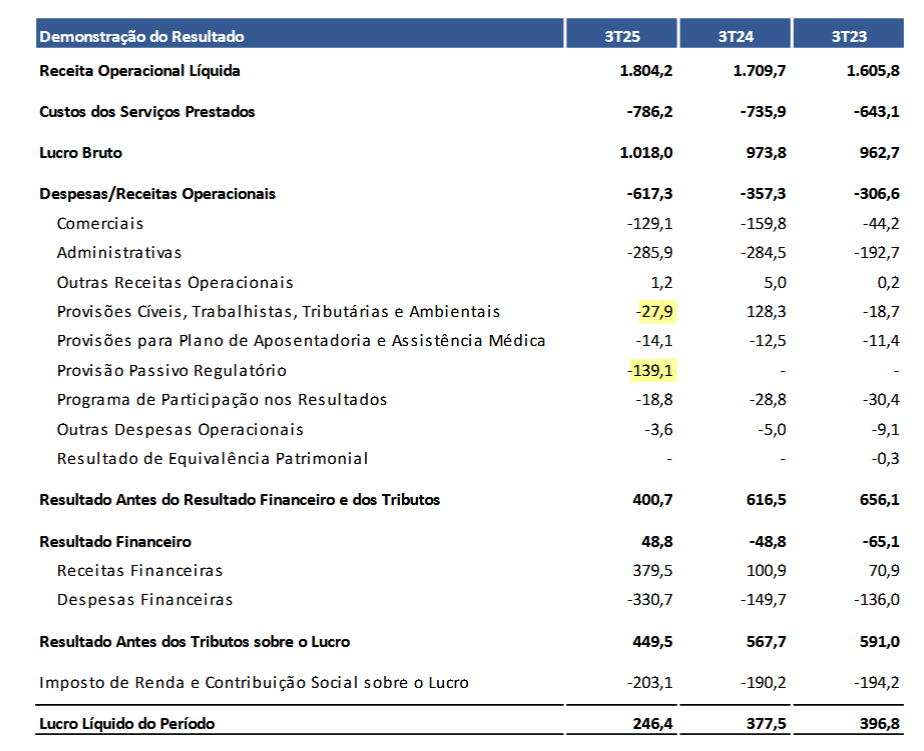Click the Demonstração do Resultado header cell

(x=141, y=37)
